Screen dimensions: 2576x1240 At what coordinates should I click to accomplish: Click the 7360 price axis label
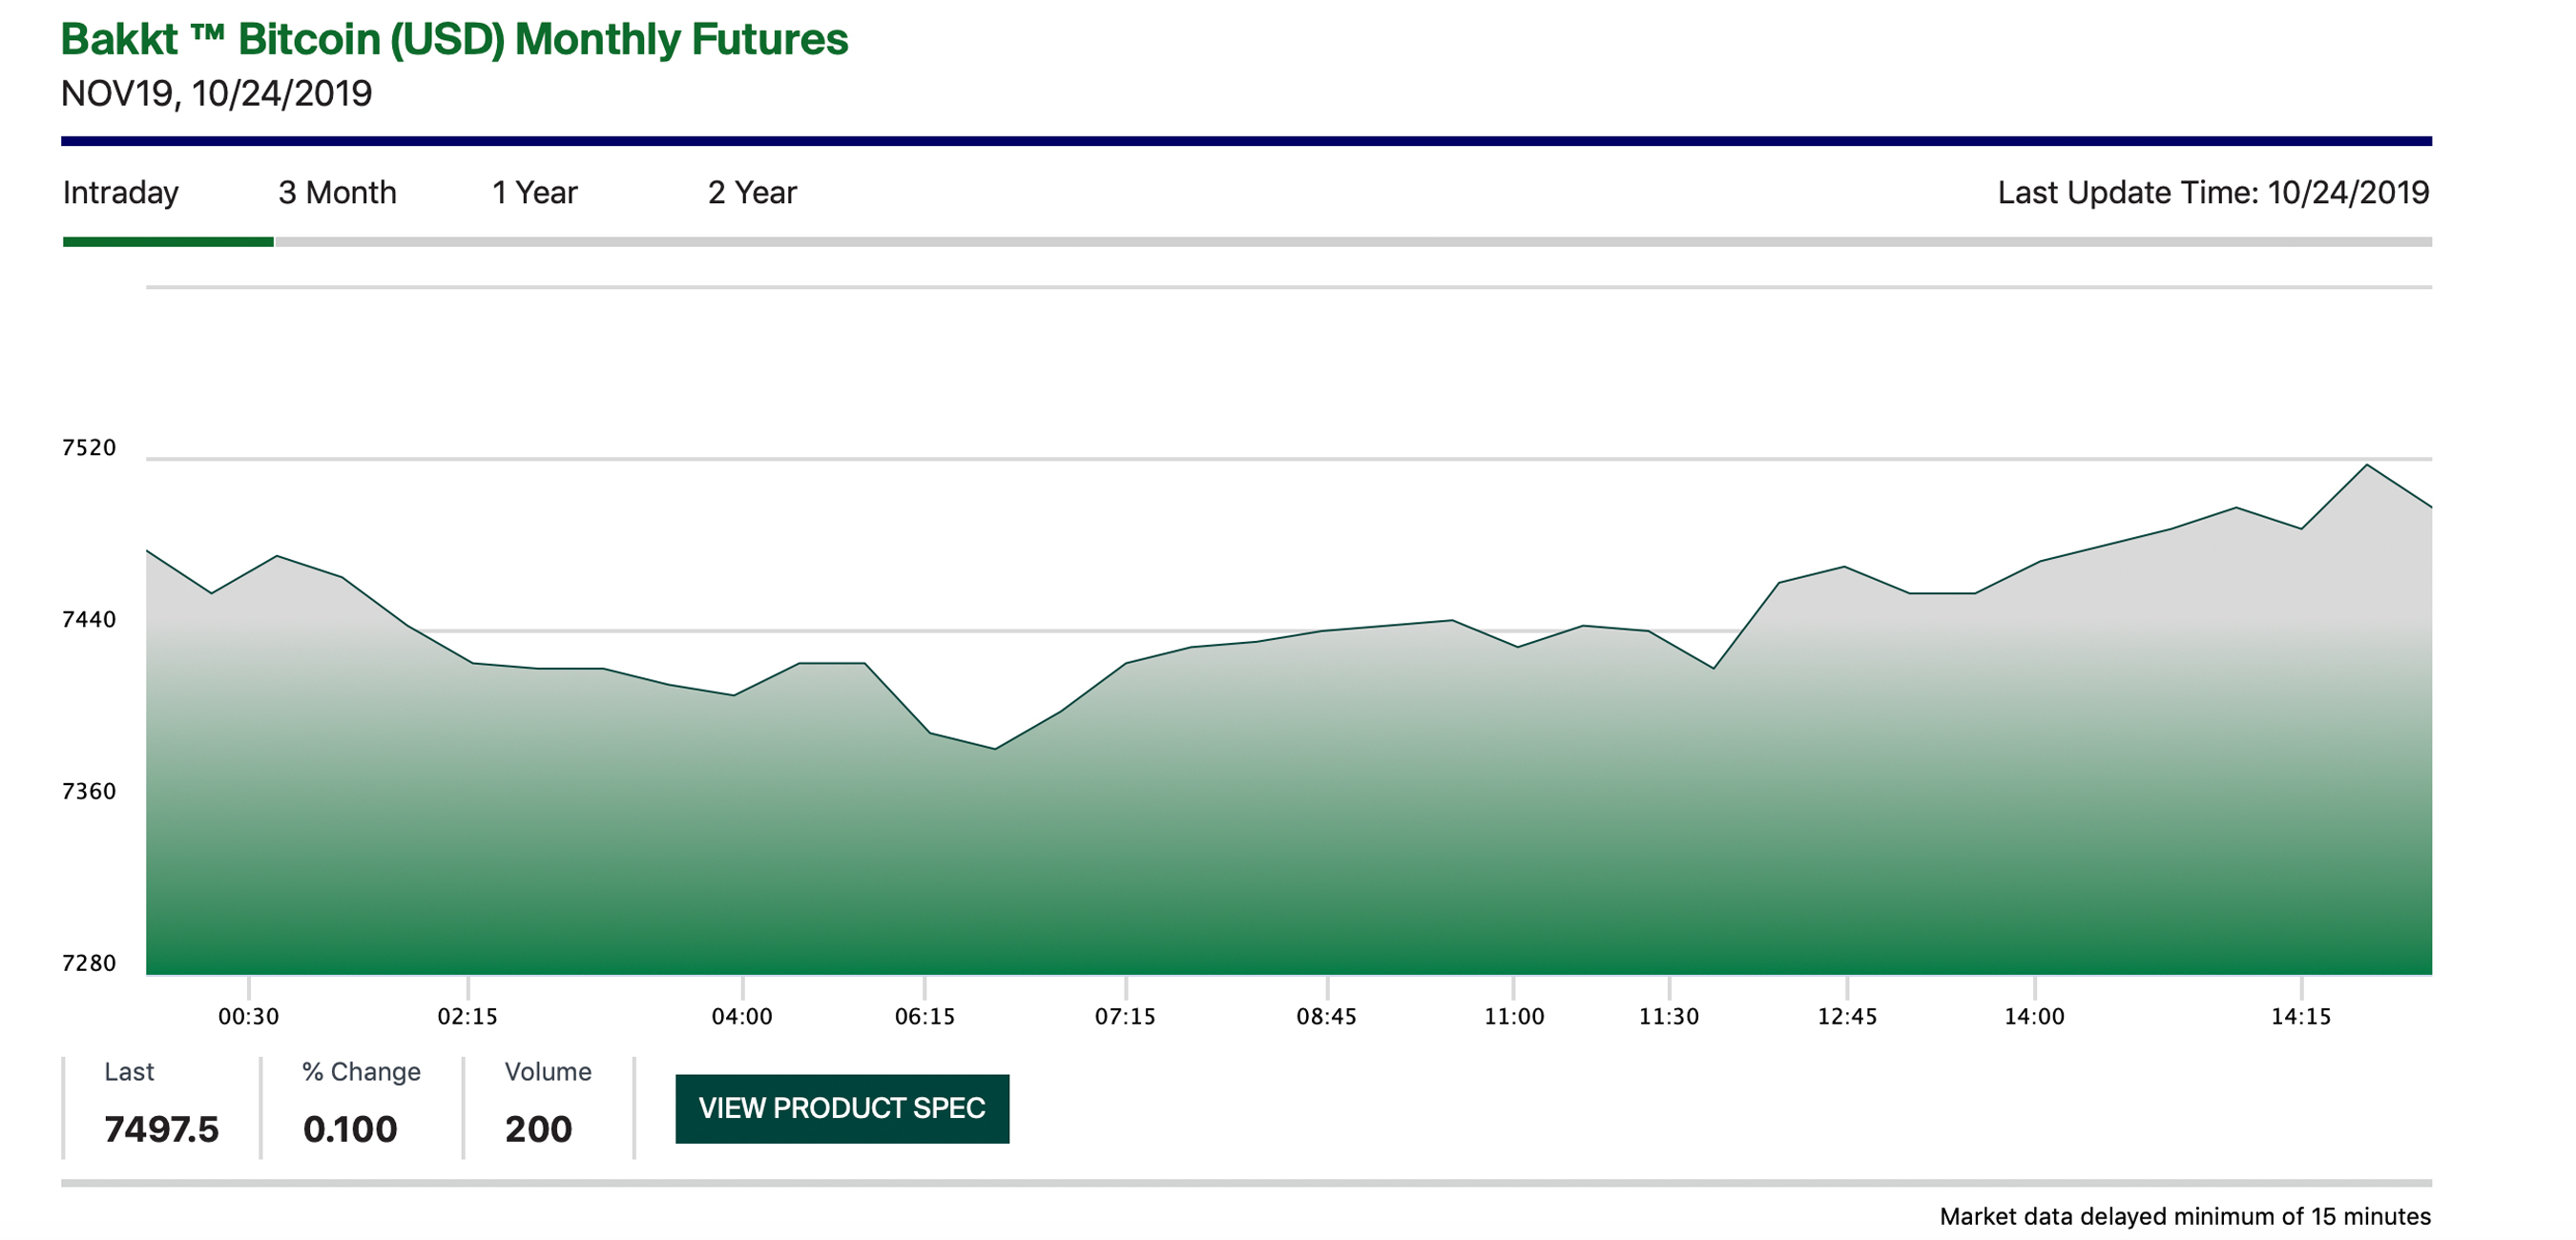(89, 791)
